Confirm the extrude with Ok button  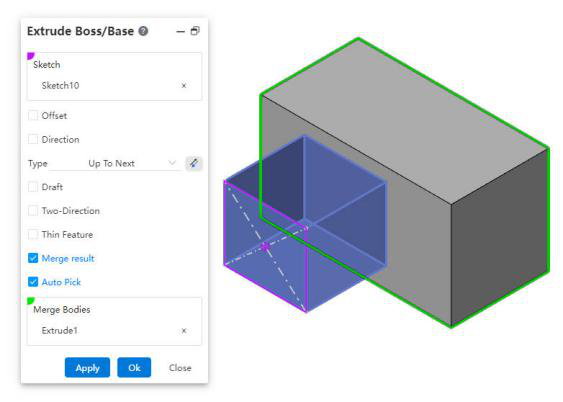pos(134,368)
